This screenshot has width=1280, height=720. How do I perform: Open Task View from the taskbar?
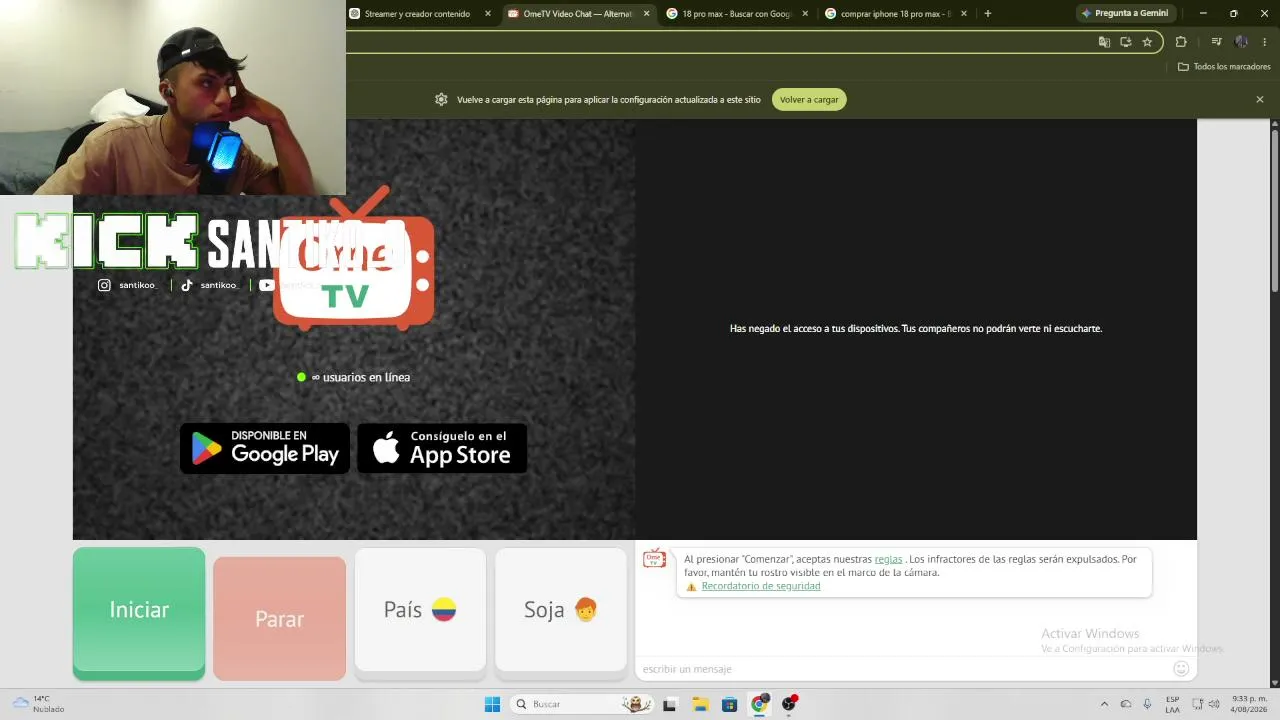[670, 704]
